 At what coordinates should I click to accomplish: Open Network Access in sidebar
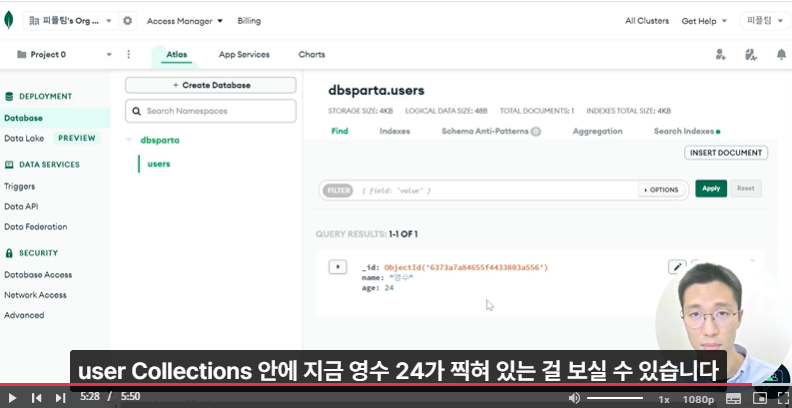tap(35, 295)
